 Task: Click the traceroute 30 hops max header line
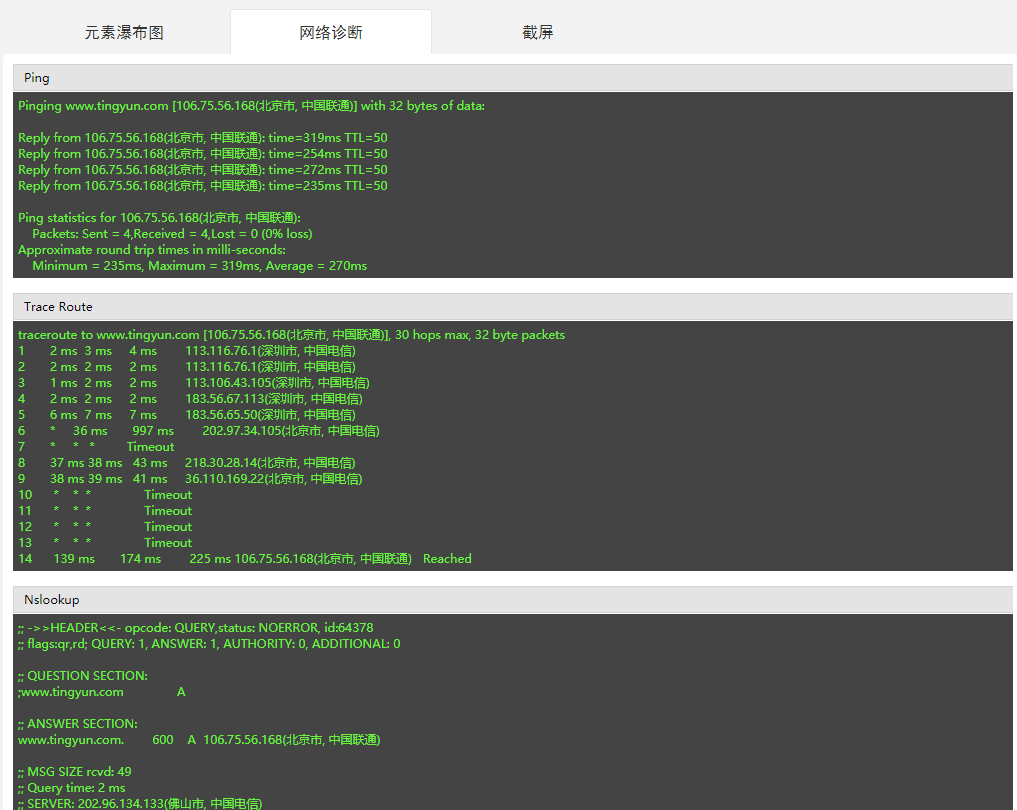coord(291,335)
